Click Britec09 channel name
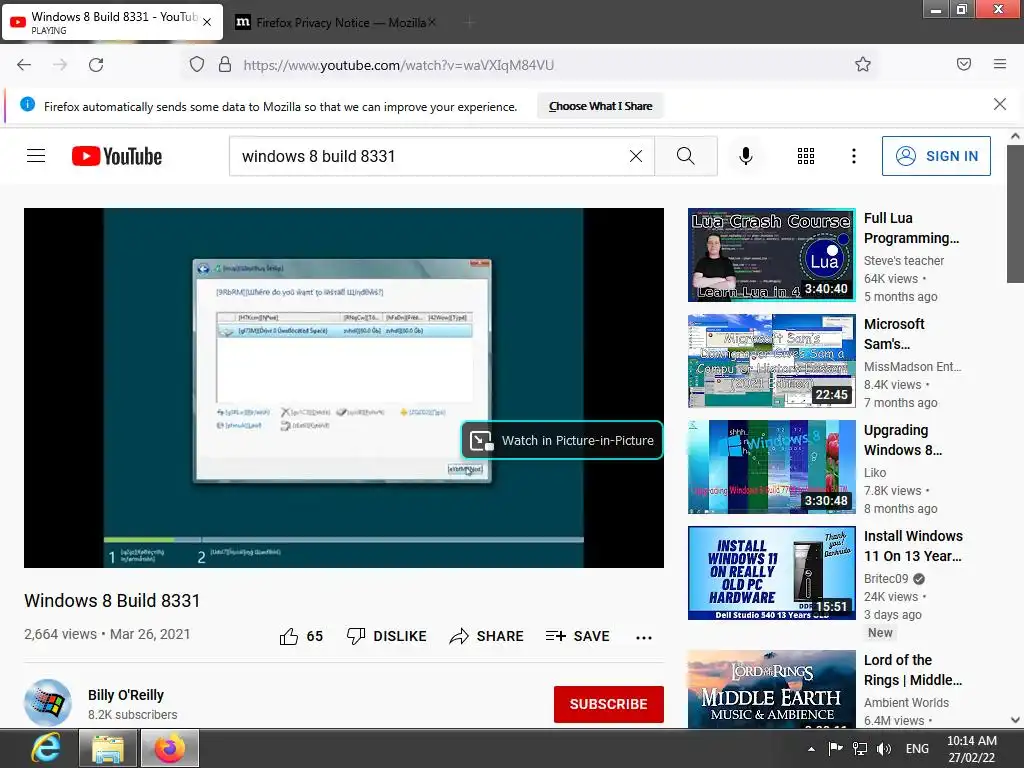The width and height of the screenshot is (1024, 768). 886,579
